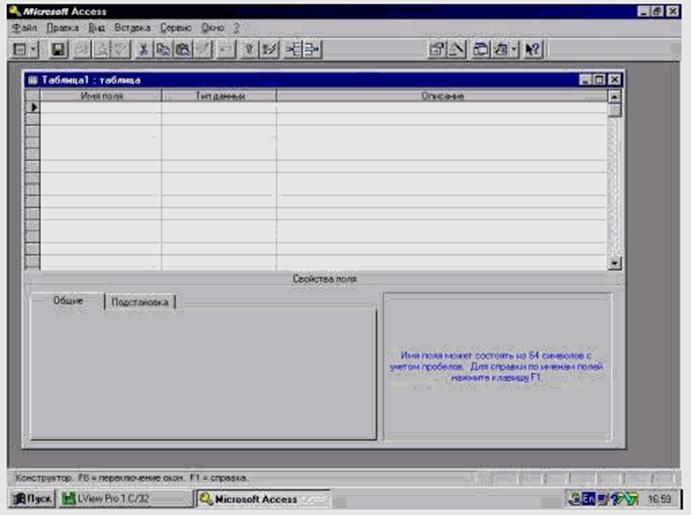Click the table grid scroll up arrow
The height and width of the screenshot is (515, 691).
pyautogui.click(x=614, y=96)
